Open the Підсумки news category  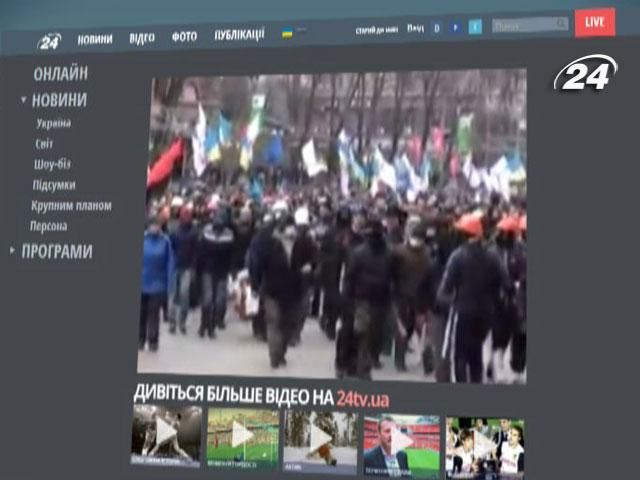[x=54, y=185]
